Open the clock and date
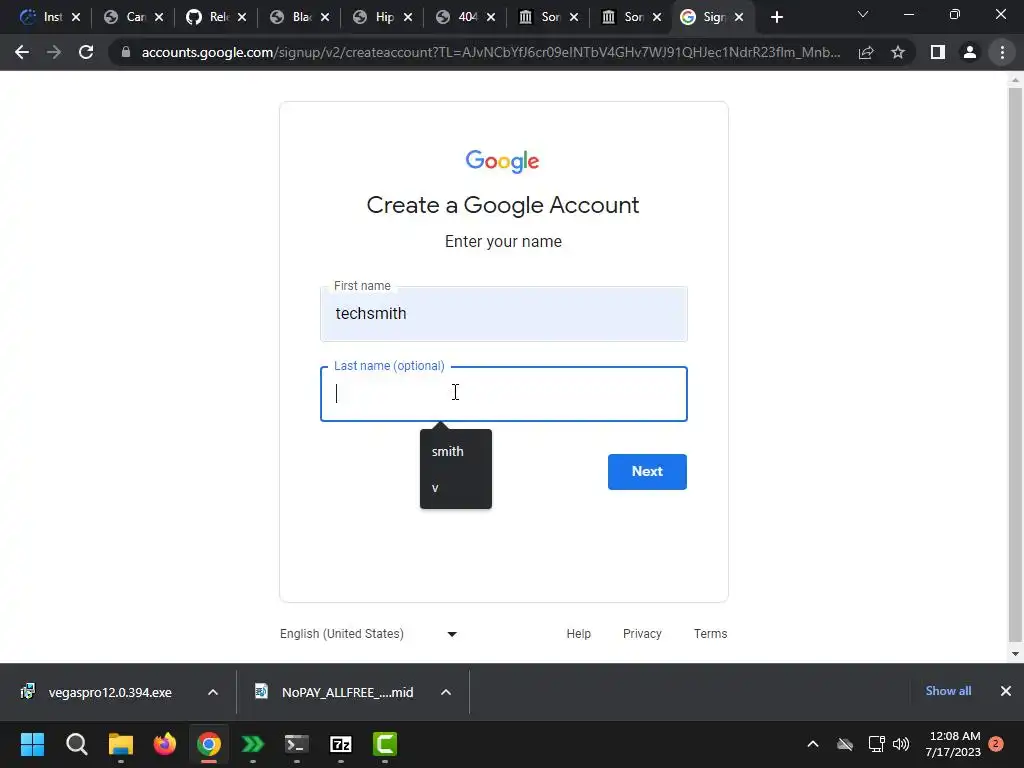Image resolution: width=1024 pixels, height=768 pixels. pos(953,744)
